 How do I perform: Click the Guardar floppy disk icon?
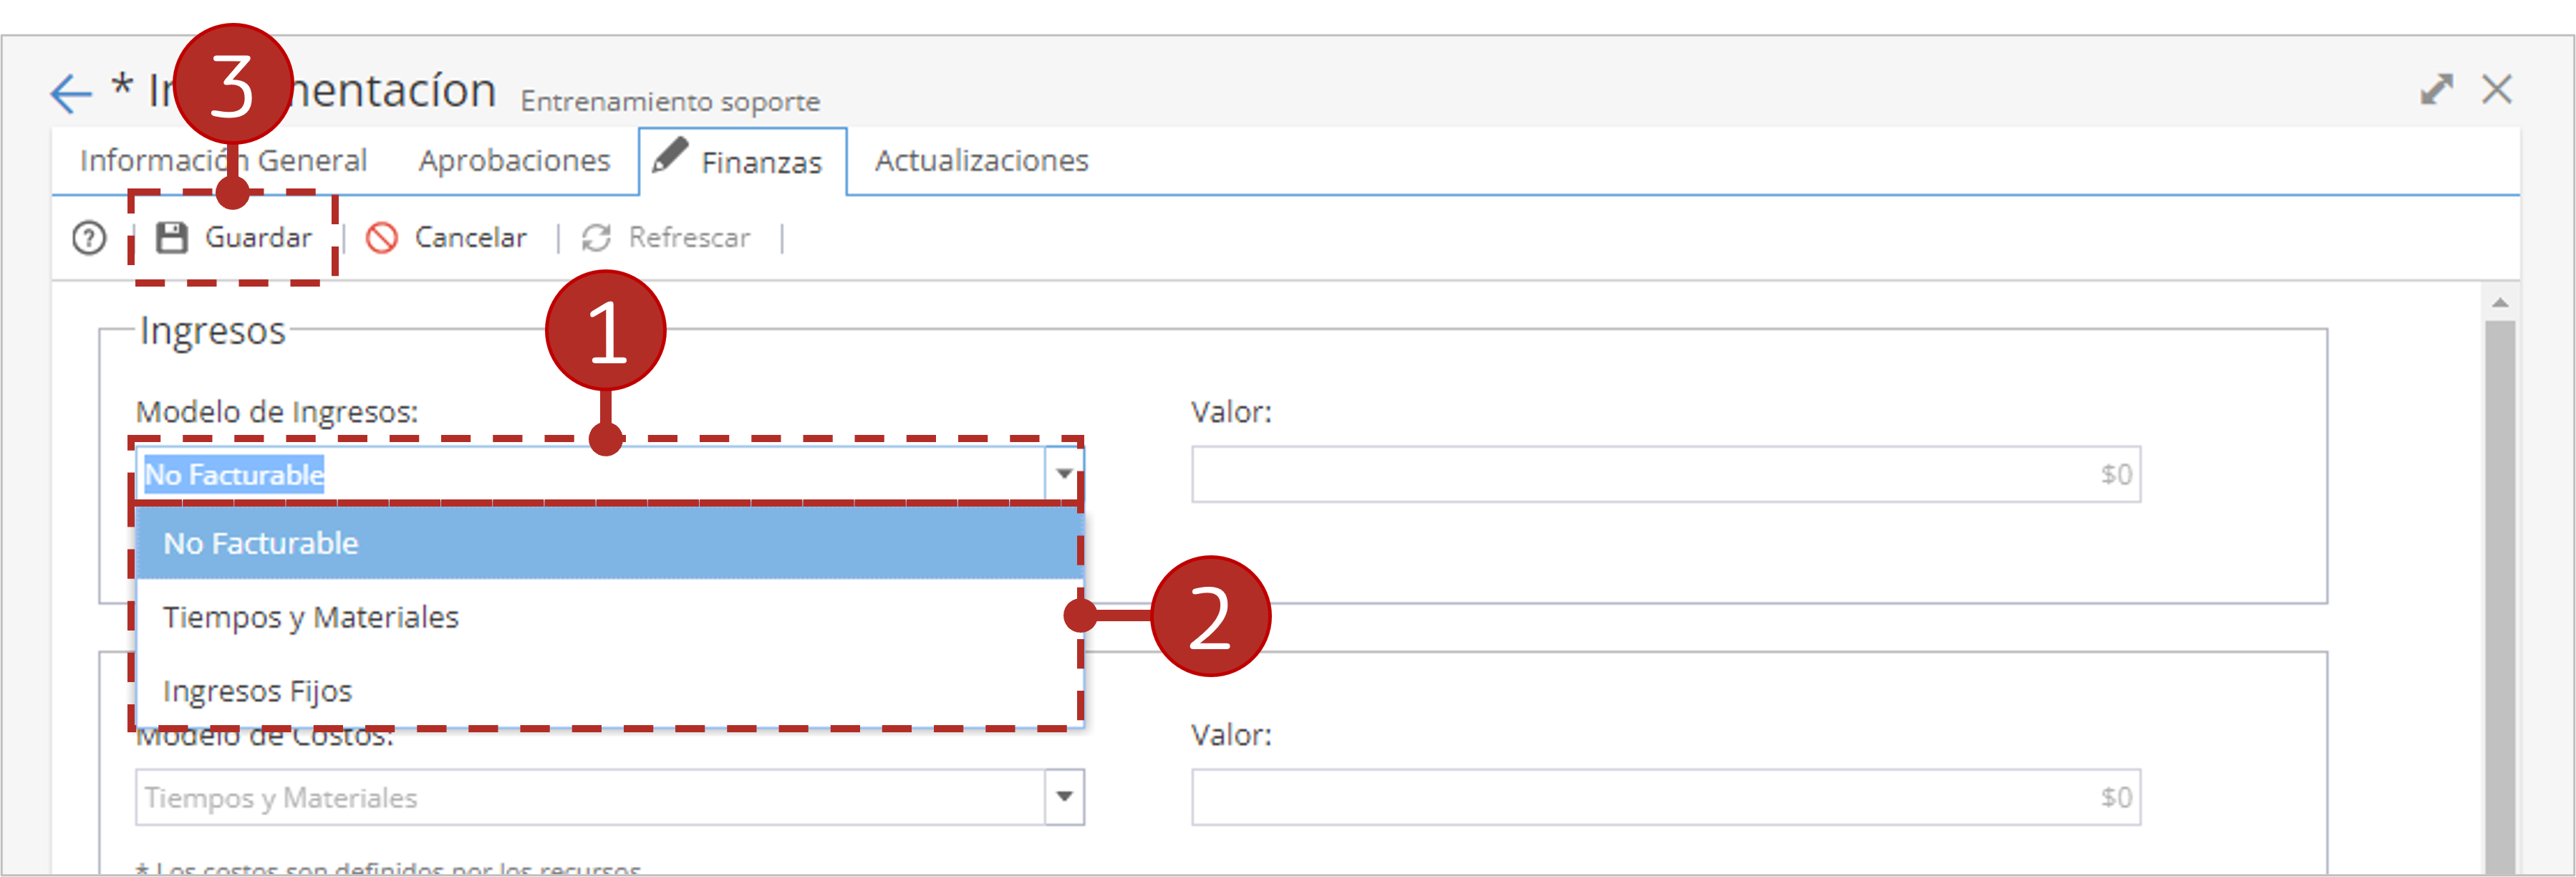172,238
